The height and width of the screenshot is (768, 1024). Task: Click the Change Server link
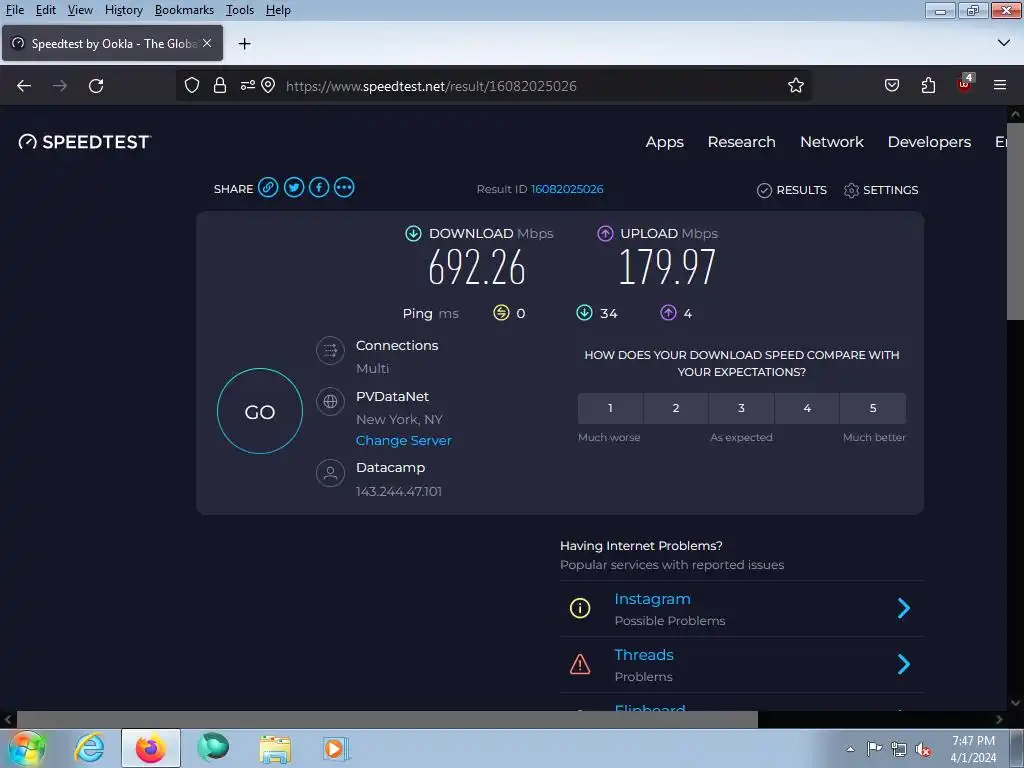click(404, 441)
